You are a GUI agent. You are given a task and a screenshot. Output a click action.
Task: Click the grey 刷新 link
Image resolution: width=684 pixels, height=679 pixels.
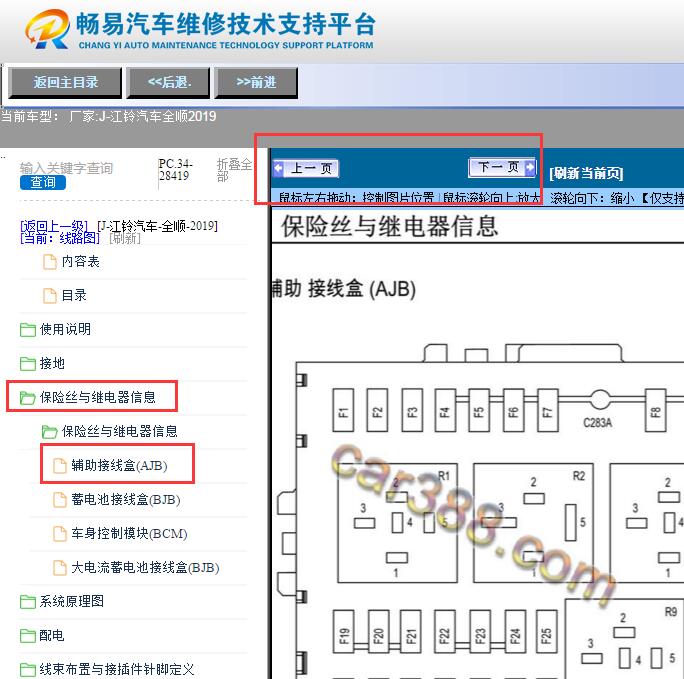click(x=125, y=238)
